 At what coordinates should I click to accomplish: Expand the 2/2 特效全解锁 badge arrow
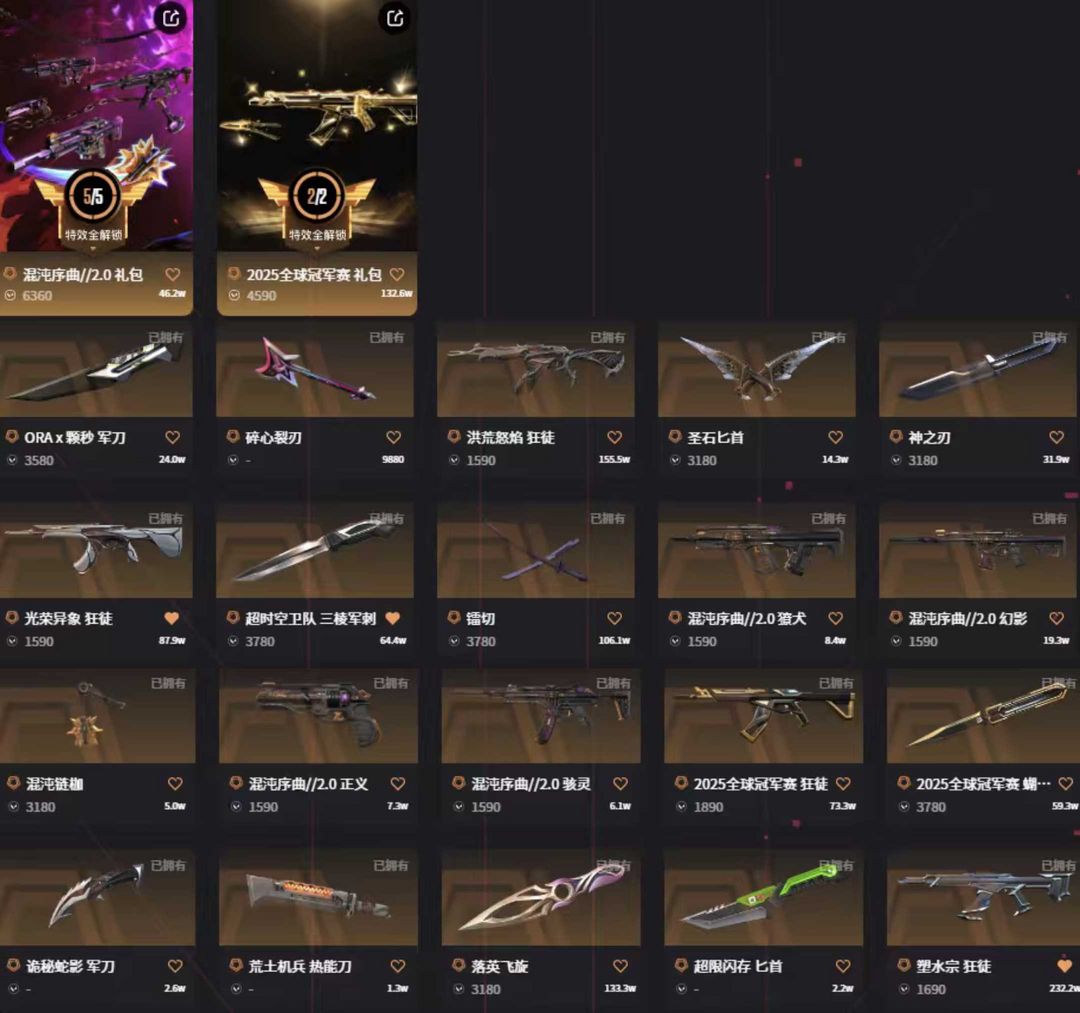pyautogui.click(x=317, y=248)
